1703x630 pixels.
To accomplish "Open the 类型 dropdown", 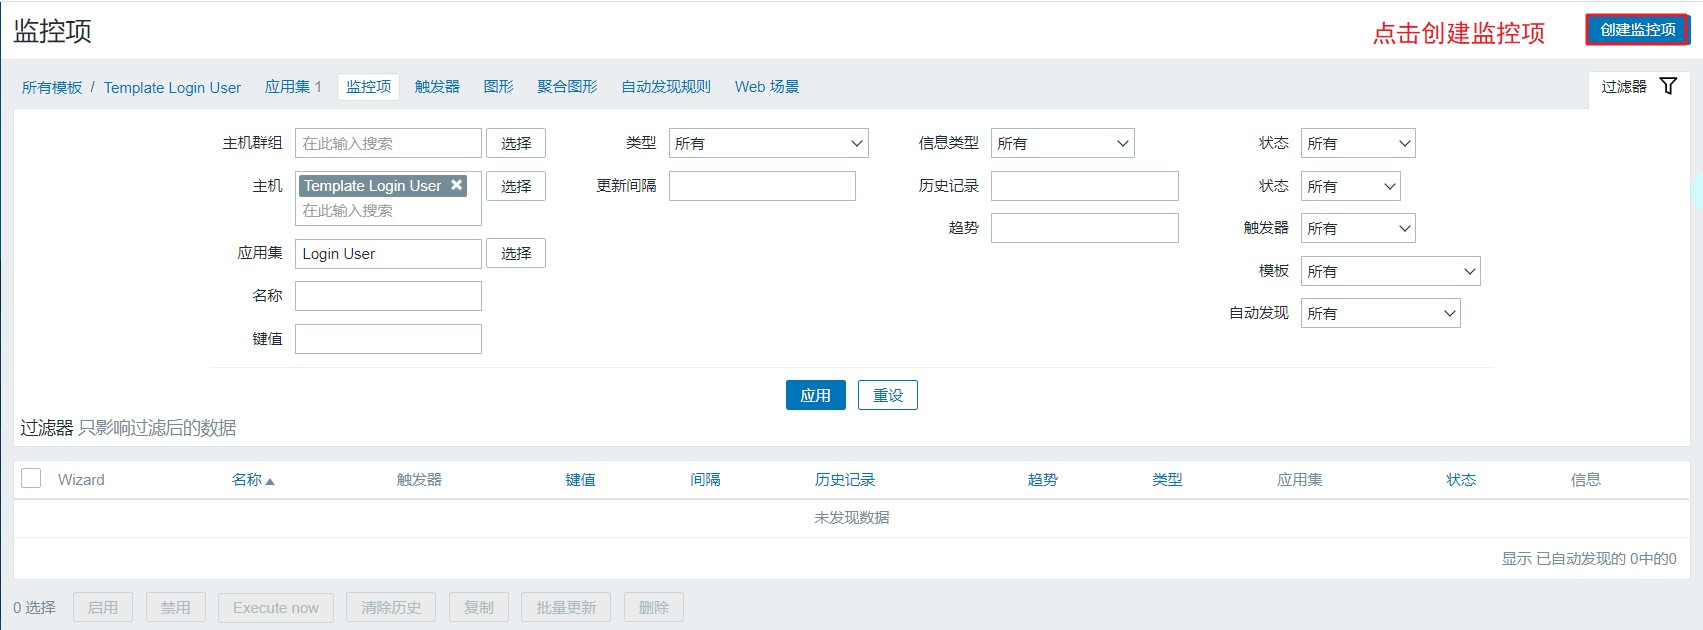I will tap(768, 143).
